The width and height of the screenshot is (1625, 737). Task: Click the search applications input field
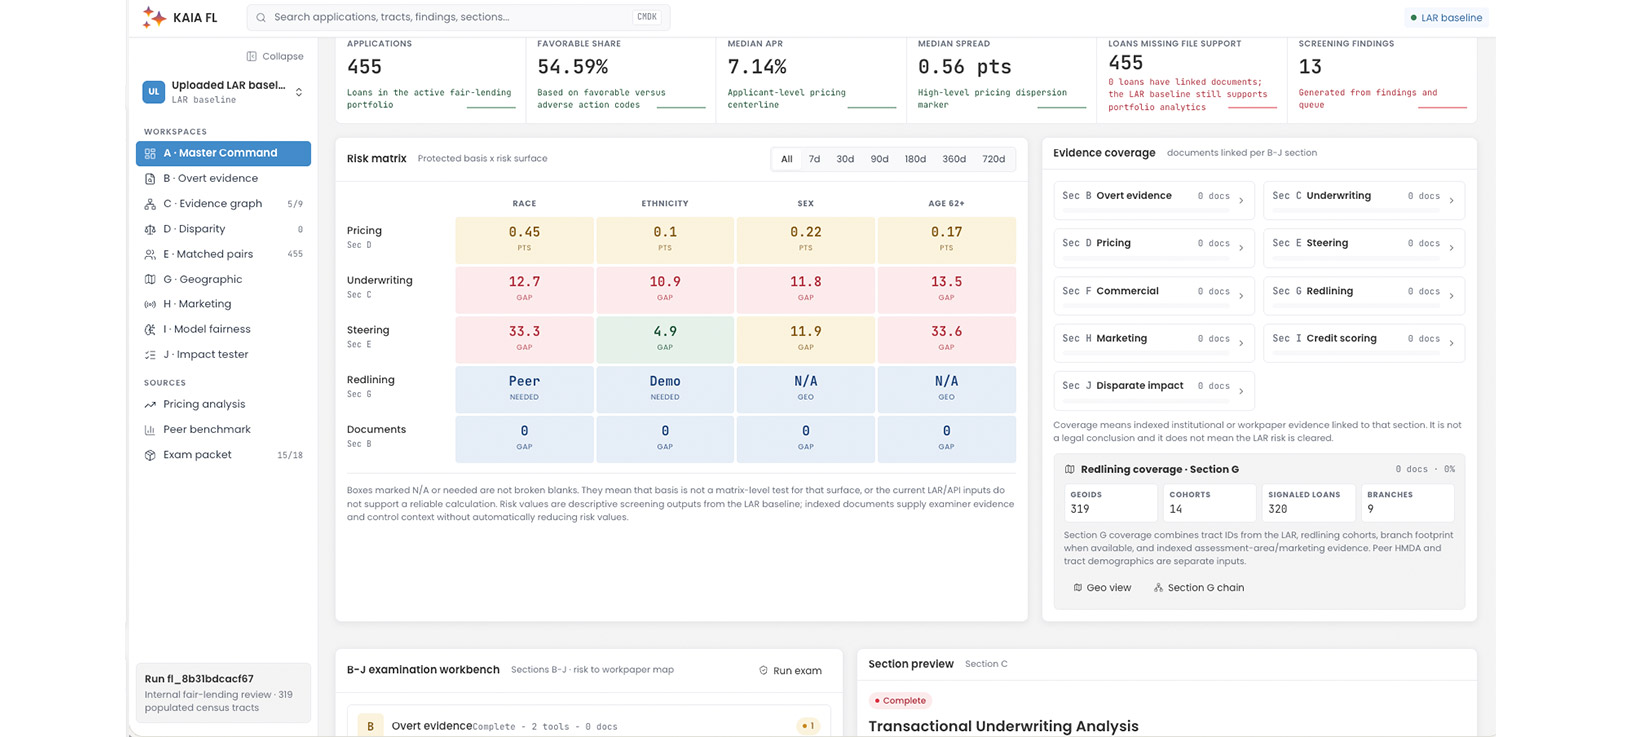coord(458,17)
